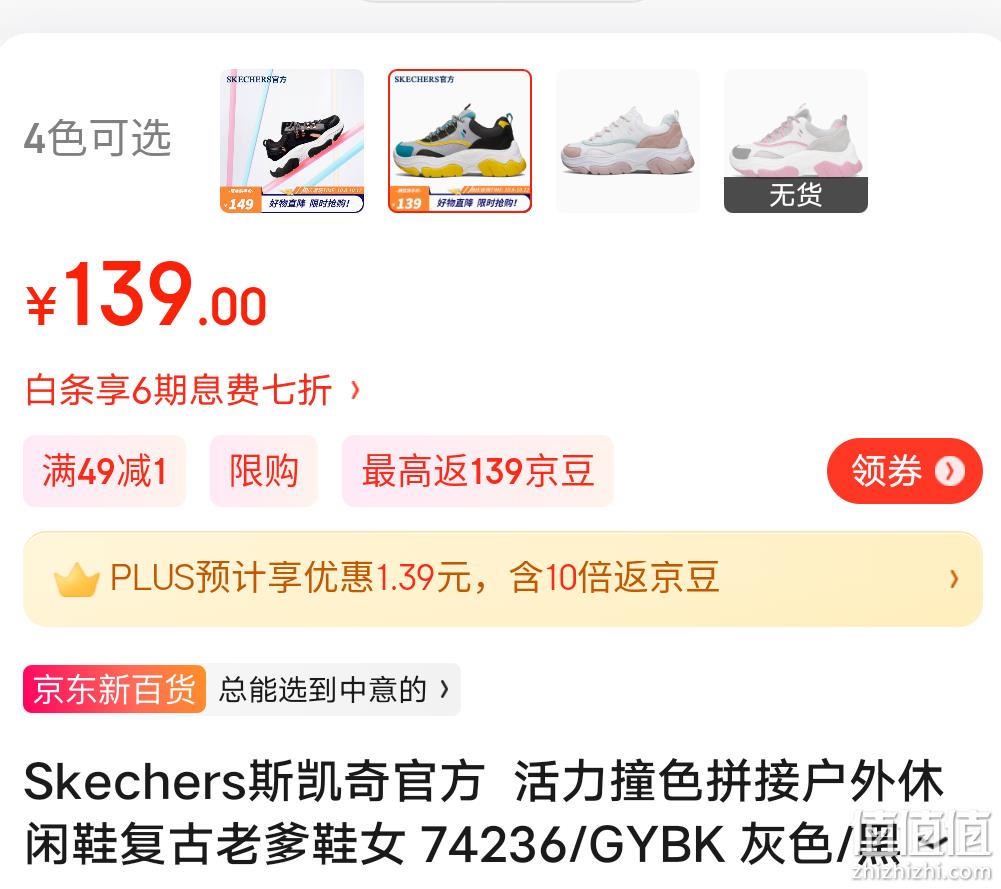1001x889 pixels.
Task: Open the 最高返139京豆 reward tag
Action: [x=478, y=471]
